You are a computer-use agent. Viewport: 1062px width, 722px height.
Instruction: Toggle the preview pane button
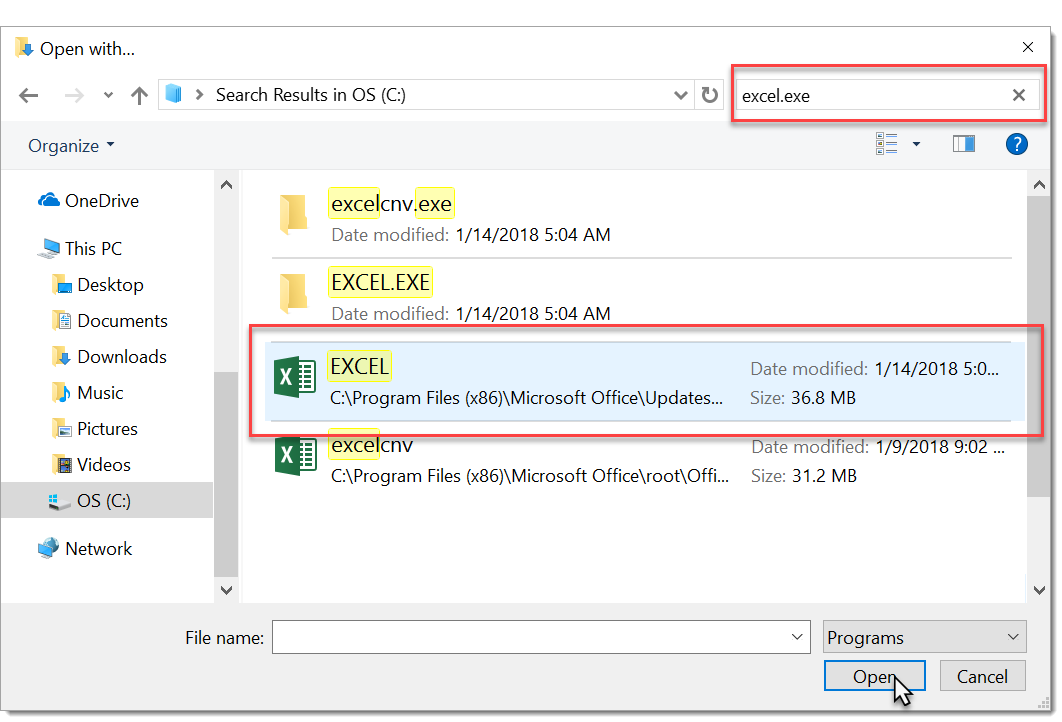click(963, 145)
